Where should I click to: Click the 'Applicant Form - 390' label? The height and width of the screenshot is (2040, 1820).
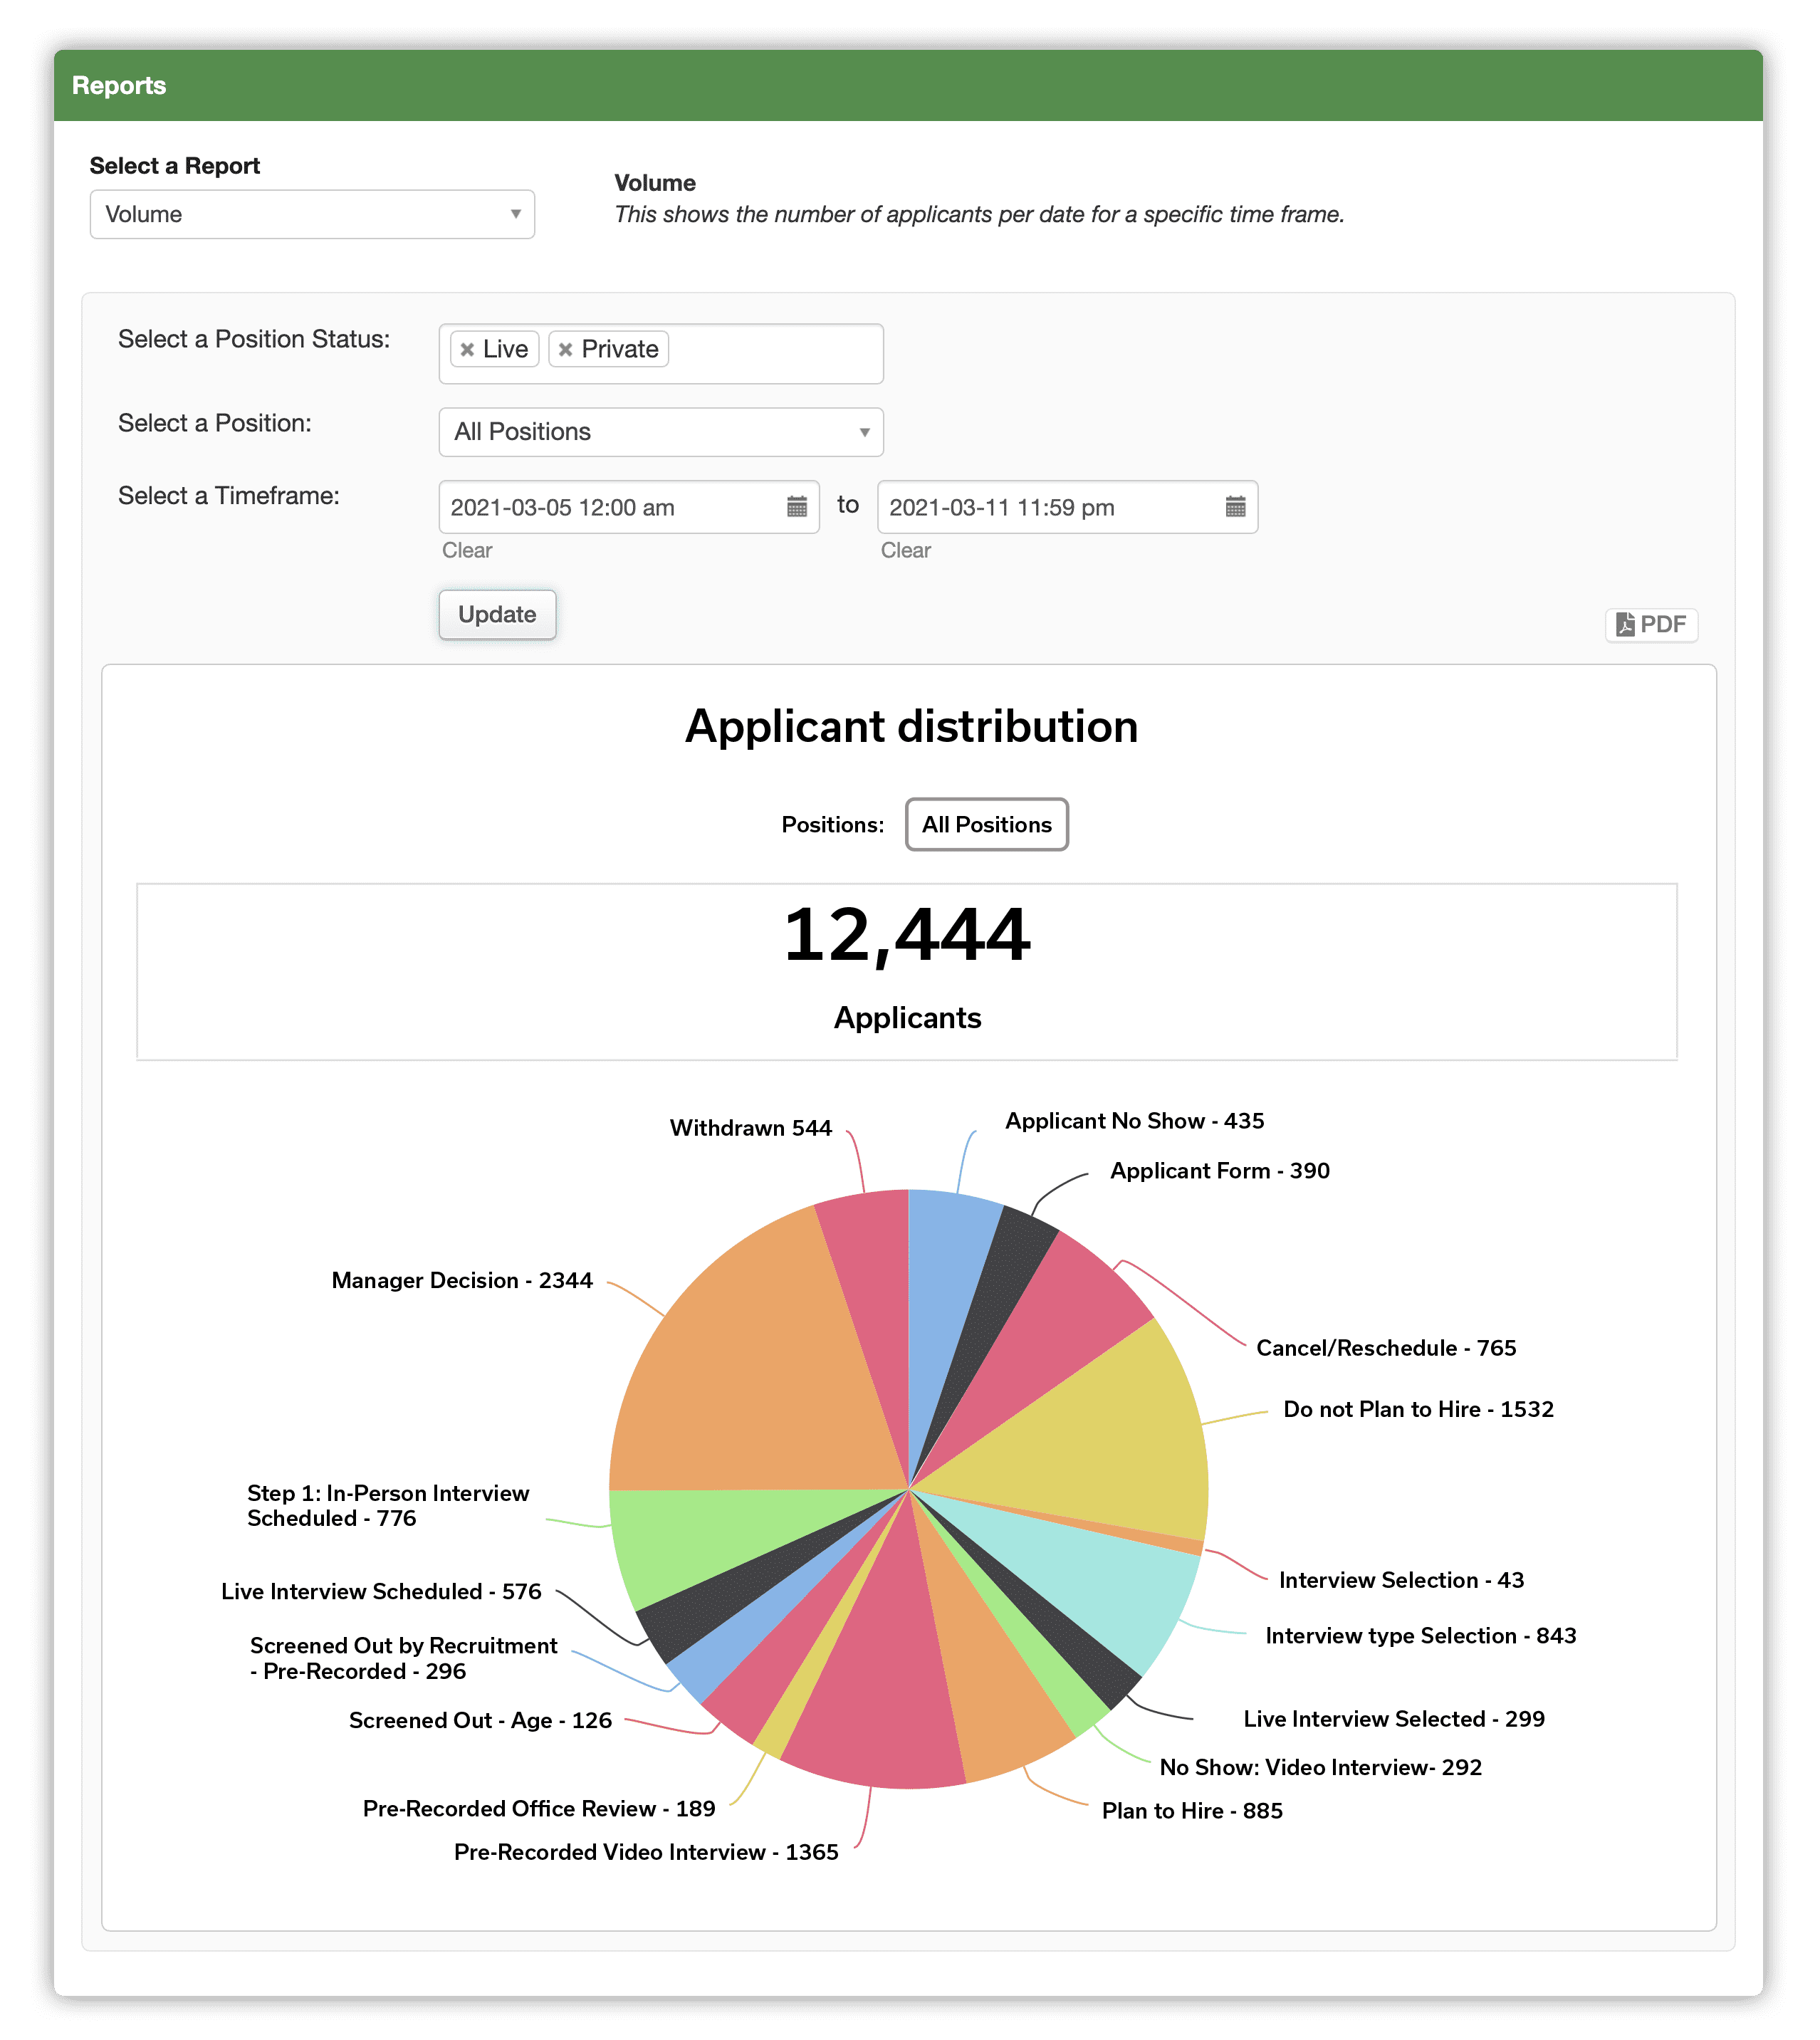(1220, 1171)
